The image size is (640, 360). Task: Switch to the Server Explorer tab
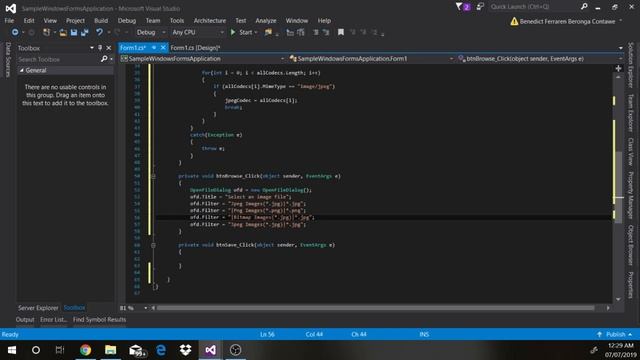[x=38, y=308]
